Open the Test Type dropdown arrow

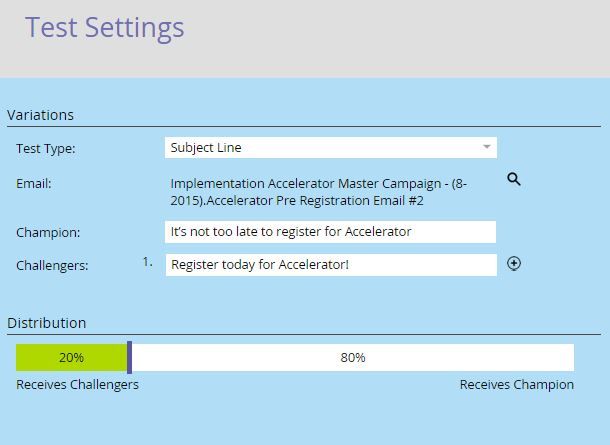pos(486,147)
